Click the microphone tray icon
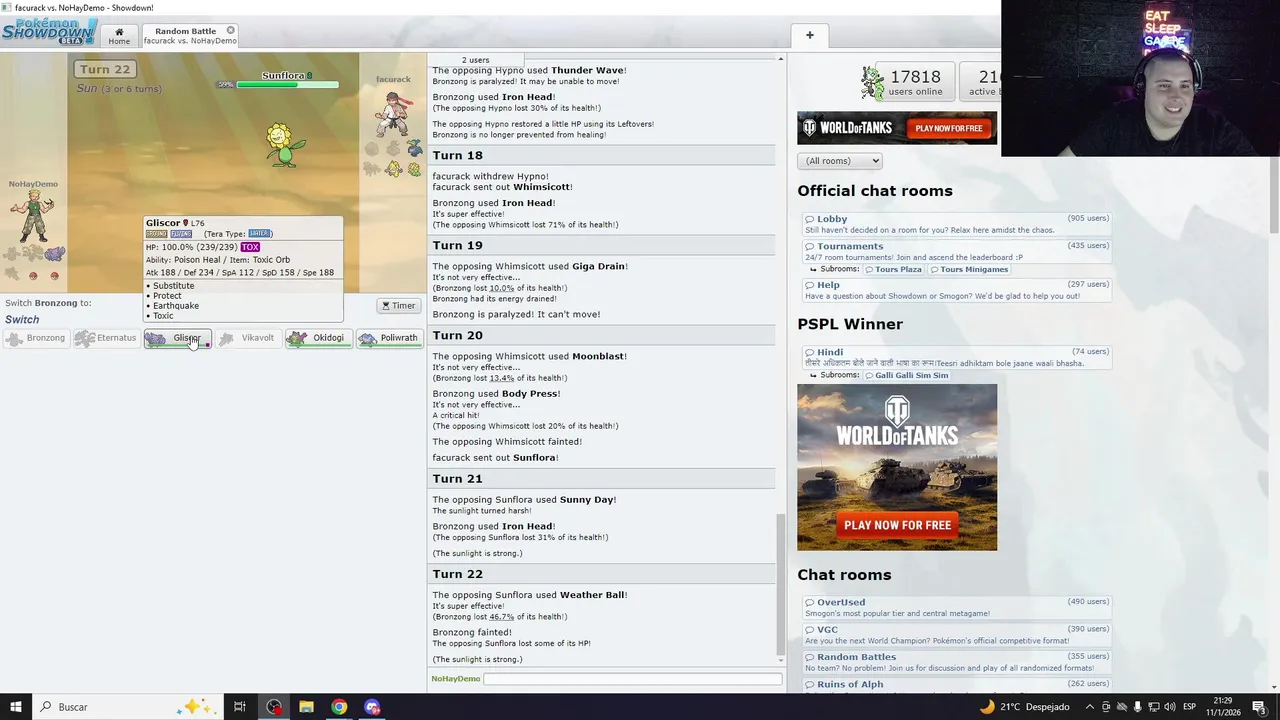Screen dimensions: 1280x720 [x=1137, y=707]
